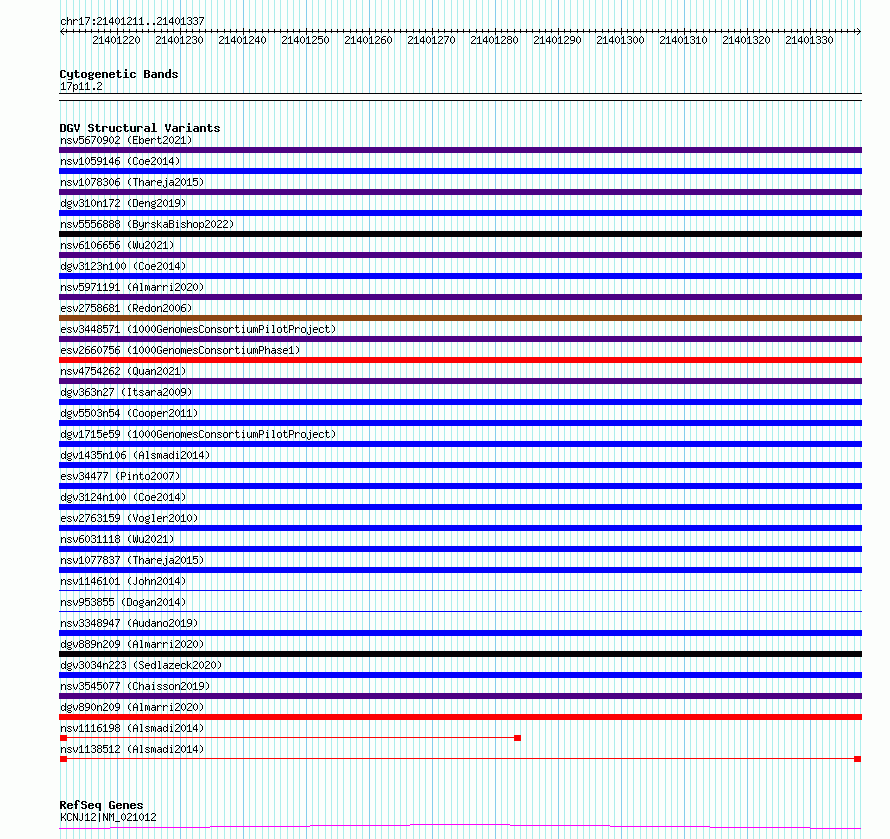Click the KCNJ12|NM_021012 gene label
The image size is (890, 839).
(108, 817)
